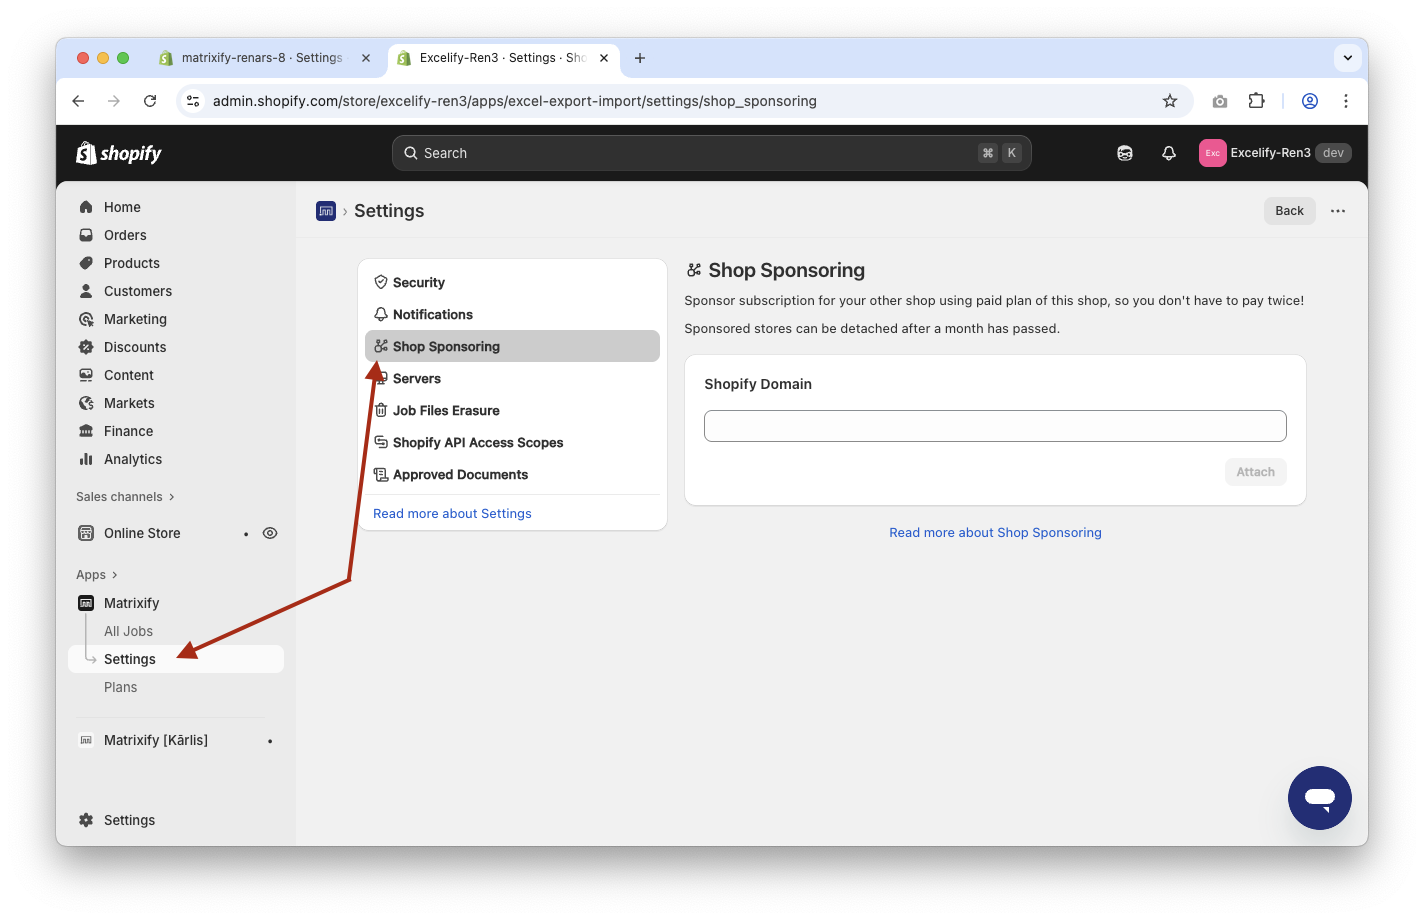1424x920 pixels.
Task: Select Servers in the settings menu
Action: coord(417,379)
